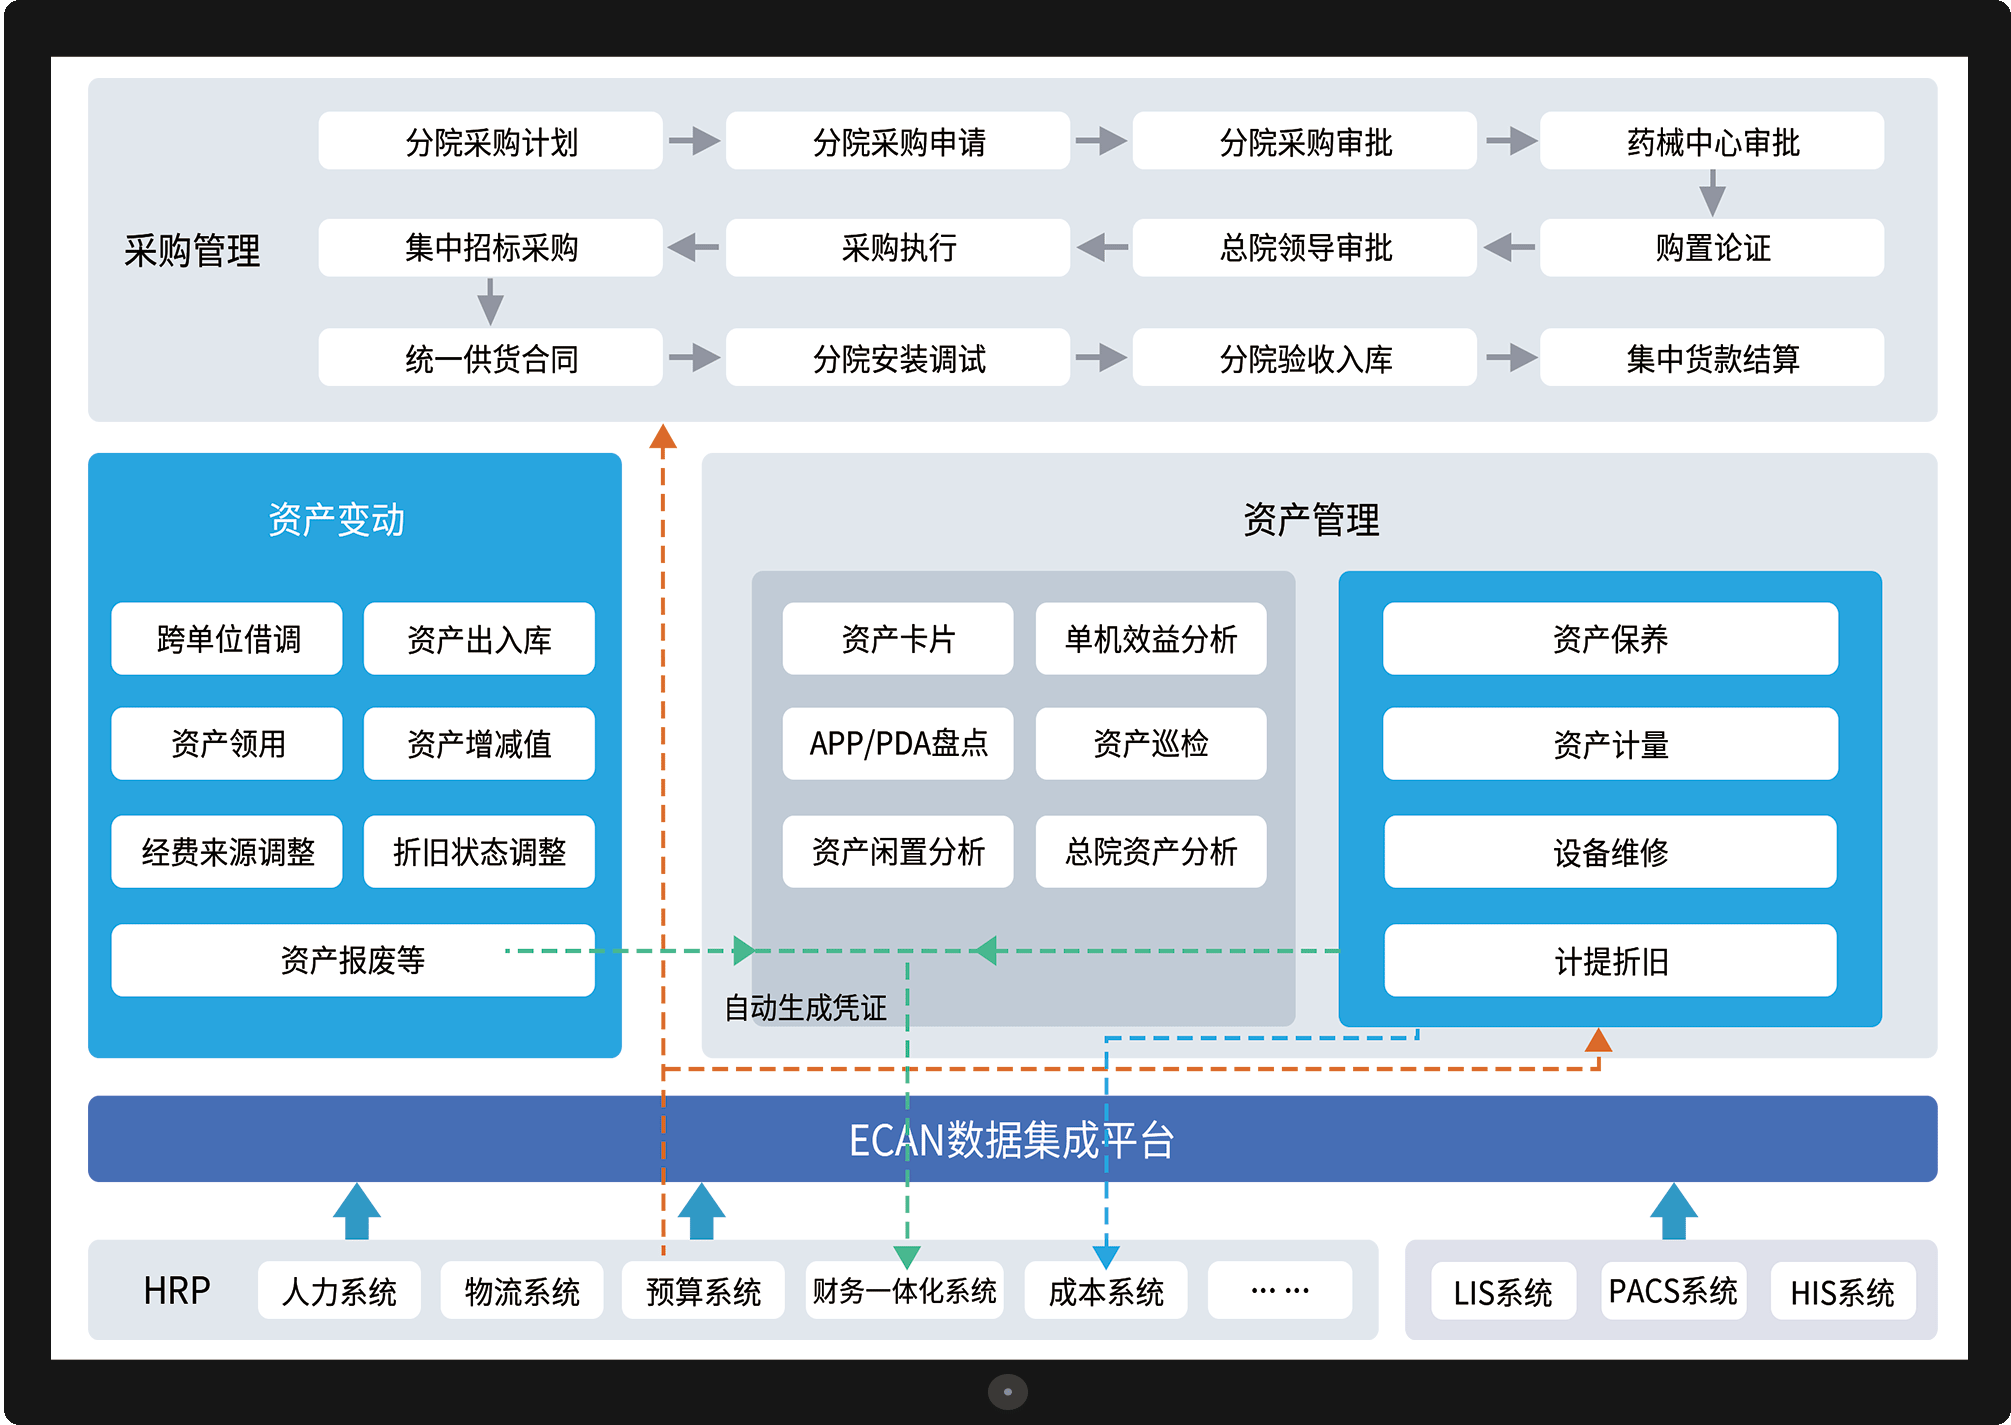Click the blue arrowhead above 成本系统
Screen dimensions: 2011x1425
[x=1106, y=1256]
